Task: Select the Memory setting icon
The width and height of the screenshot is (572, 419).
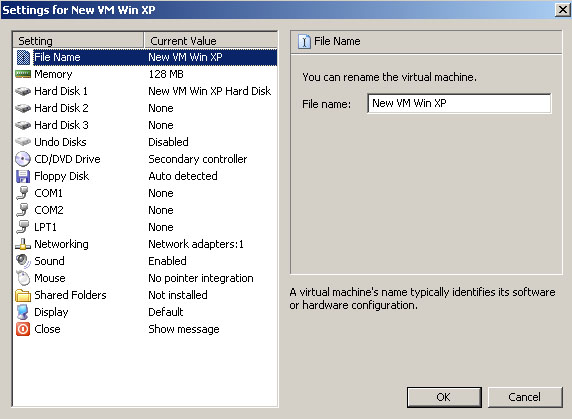Action: pyautogui.click(x=23, y=74)
